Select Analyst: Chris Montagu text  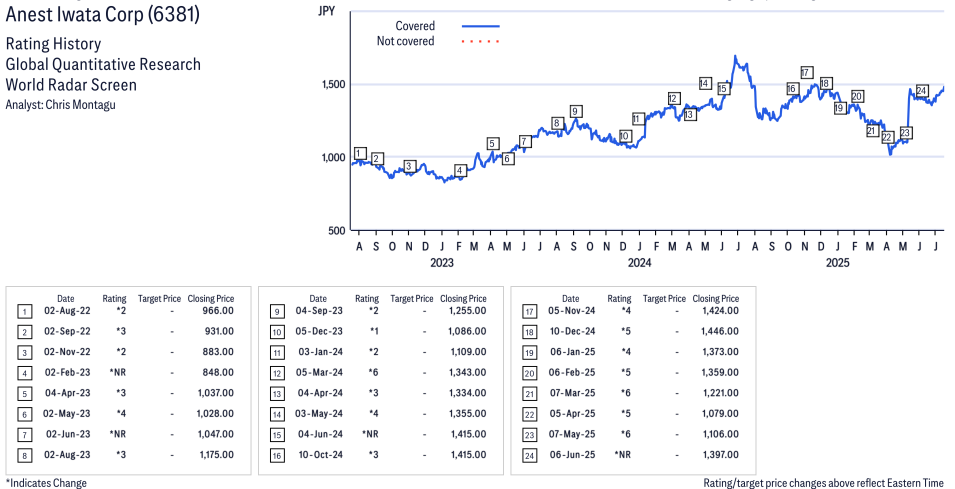pos(60,104)
